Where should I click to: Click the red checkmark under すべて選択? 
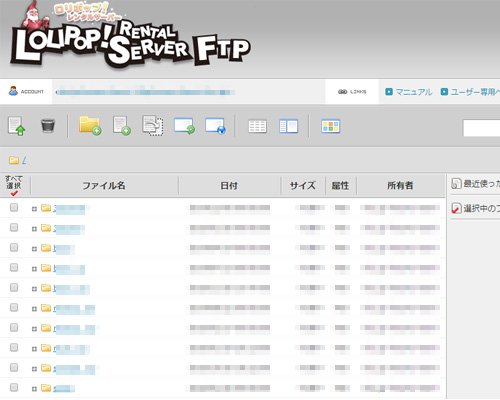tap(14, 193)
